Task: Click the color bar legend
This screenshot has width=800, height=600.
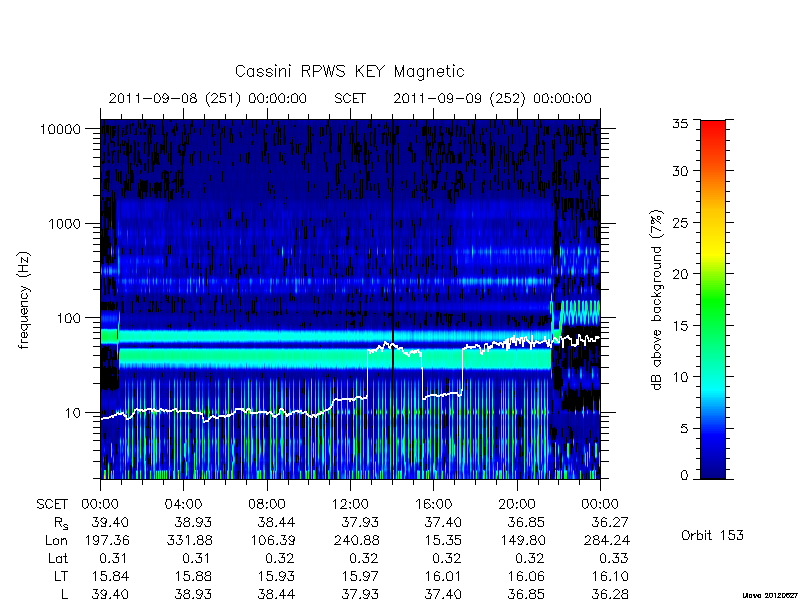Action: [713, 299]
